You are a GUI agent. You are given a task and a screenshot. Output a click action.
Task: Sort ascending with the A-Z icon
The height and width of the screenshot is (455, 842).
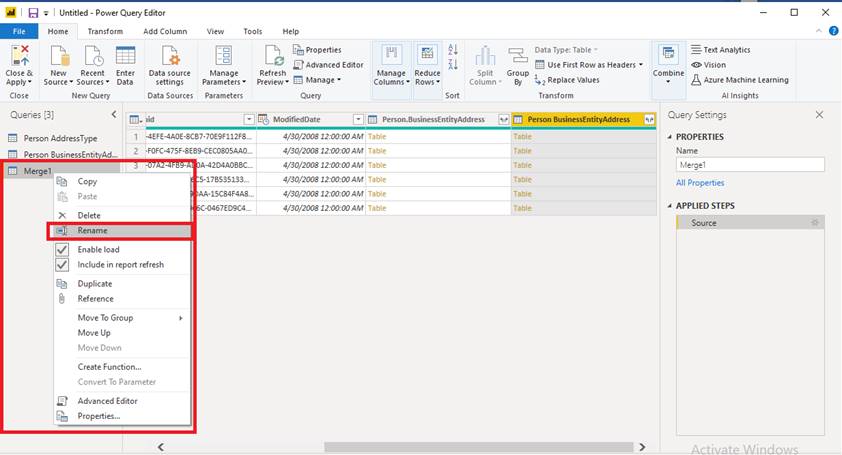click(x=453, y=50)
